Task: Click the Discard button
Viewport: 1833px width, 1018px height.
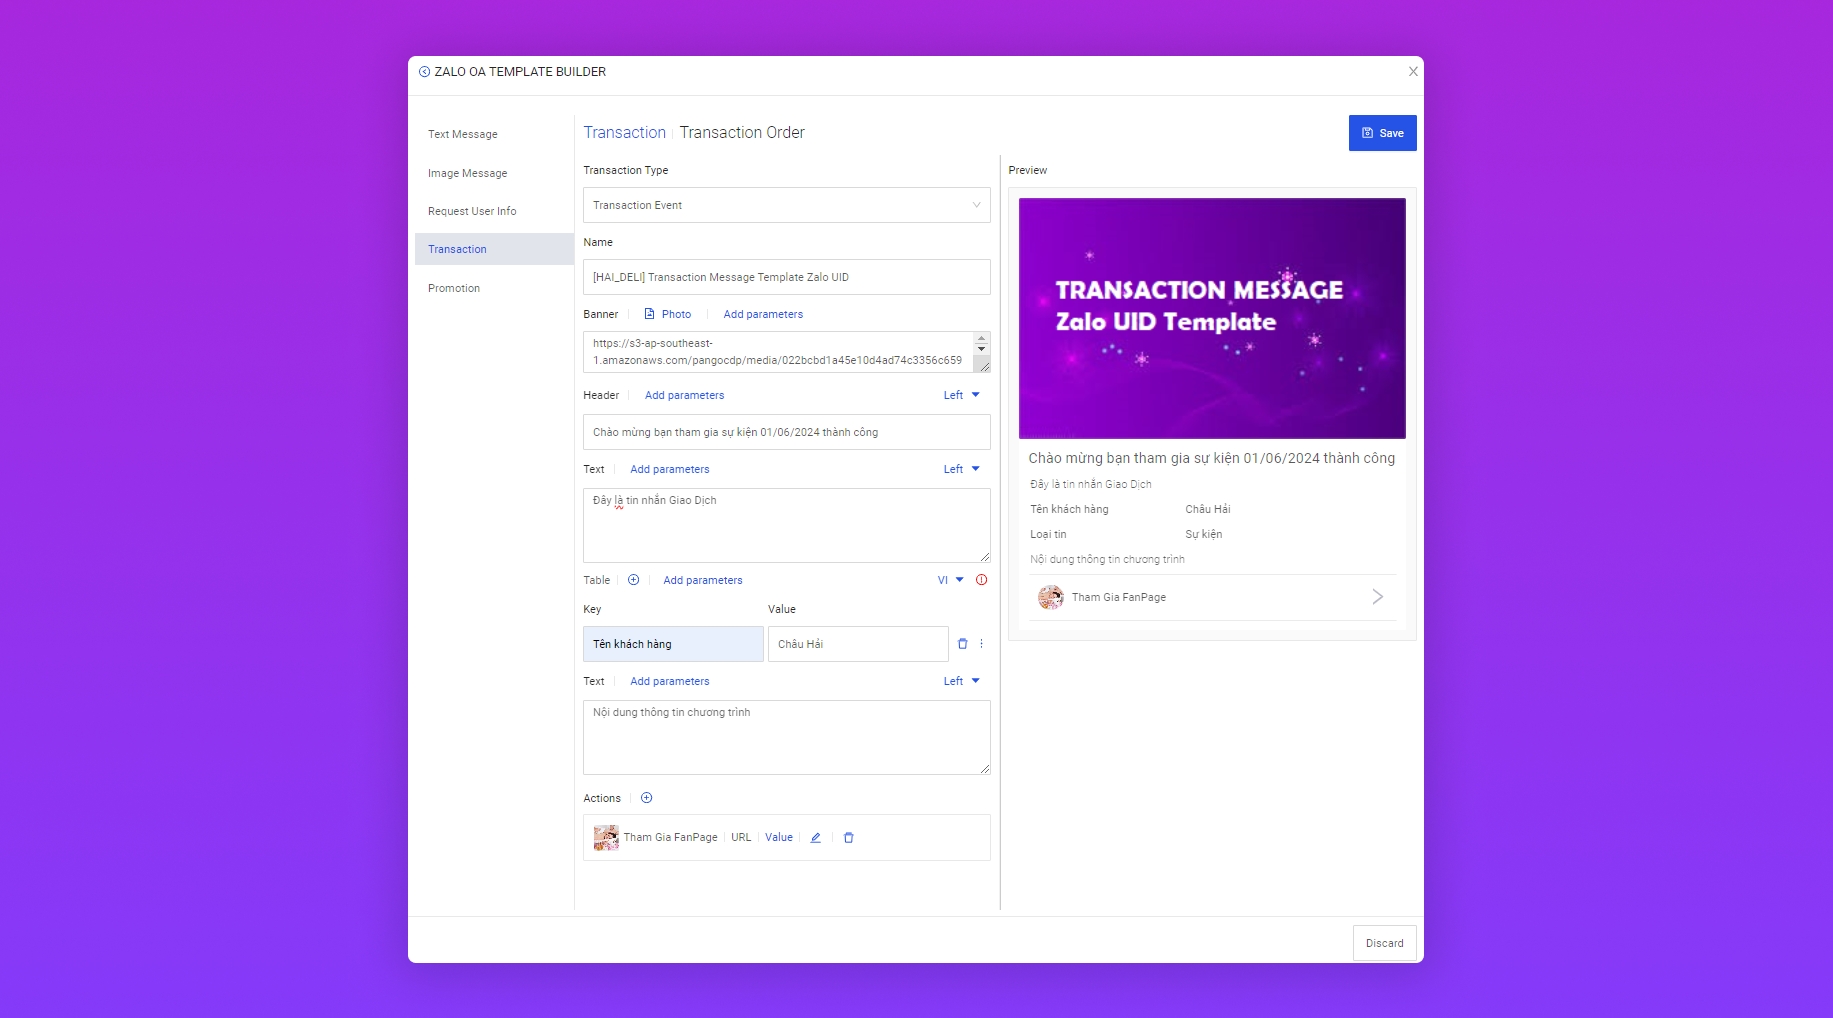Action: click(x=1384, y=943)
